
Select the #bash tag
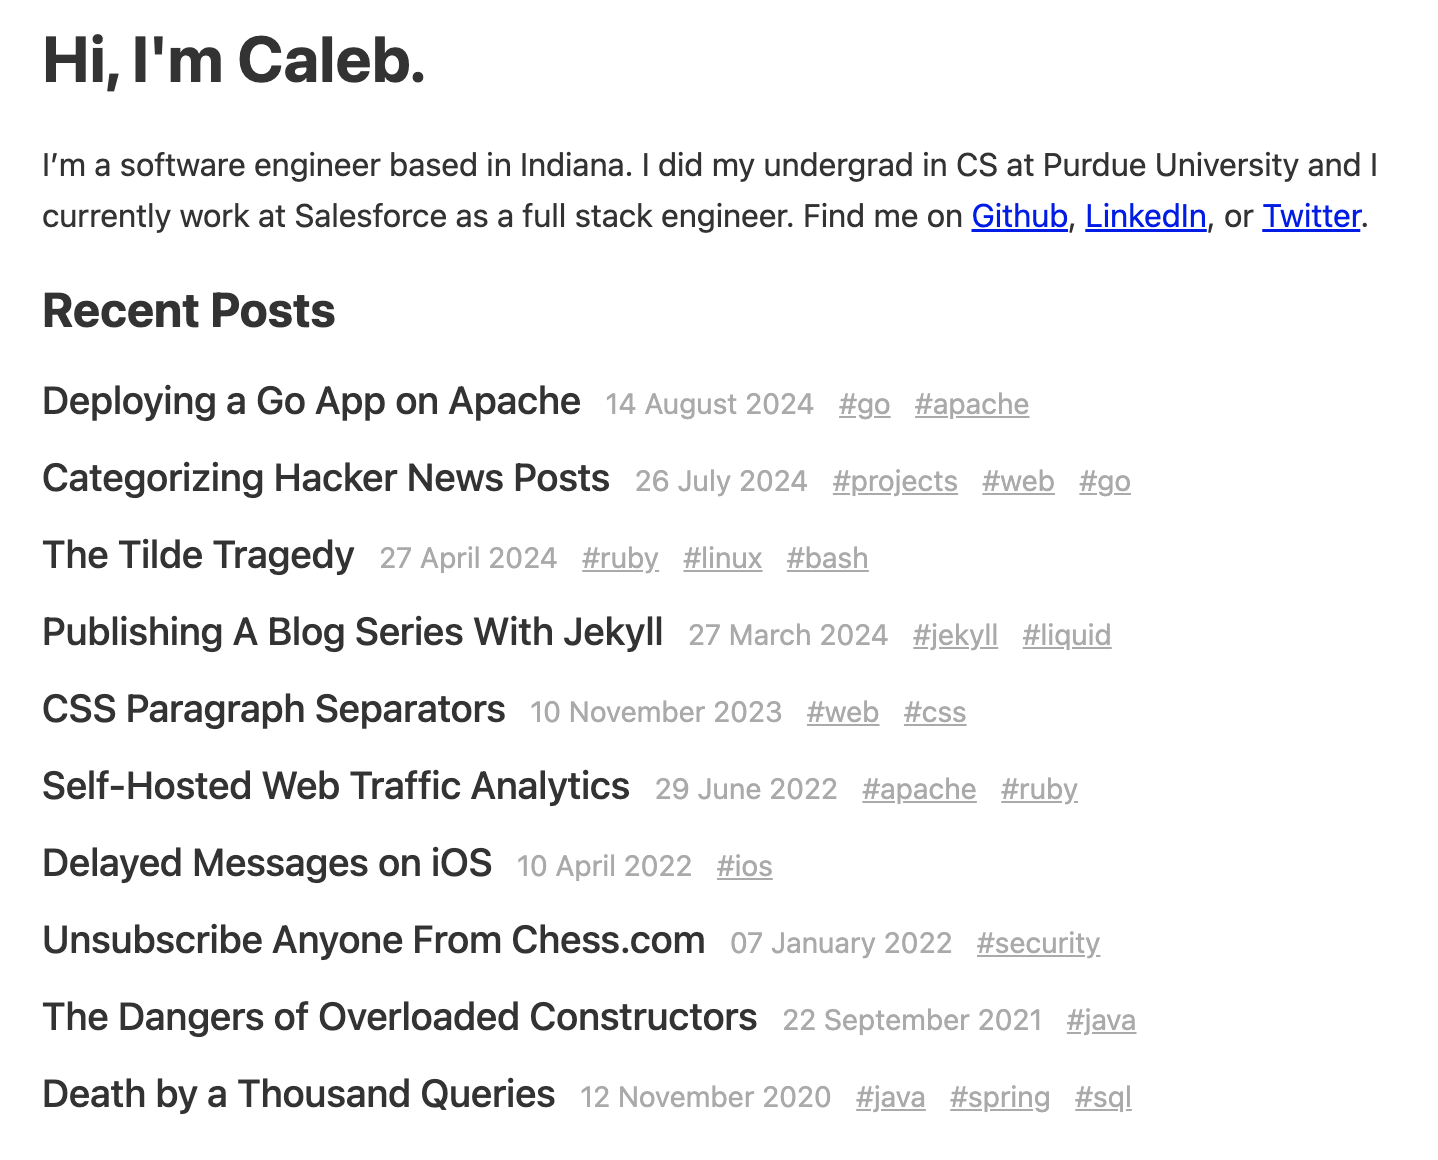827,558
